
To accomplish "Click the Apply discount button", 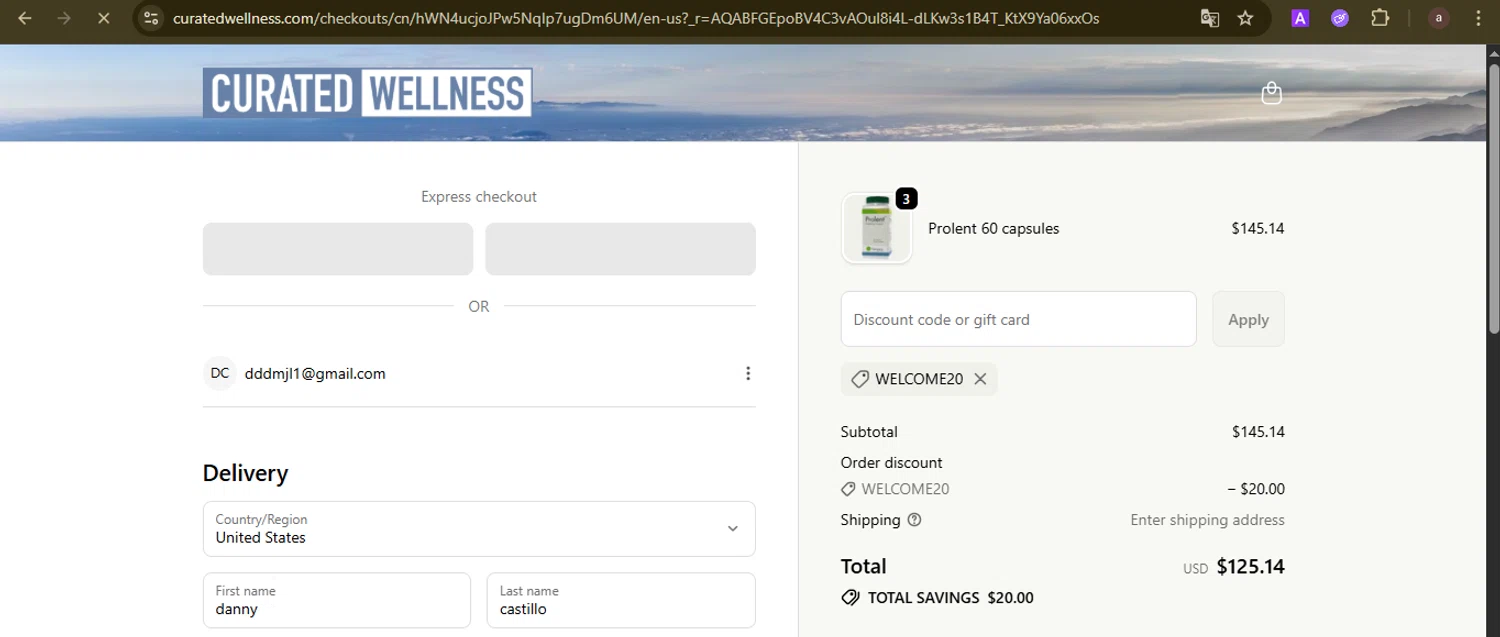I will (x=1248, y=319).
